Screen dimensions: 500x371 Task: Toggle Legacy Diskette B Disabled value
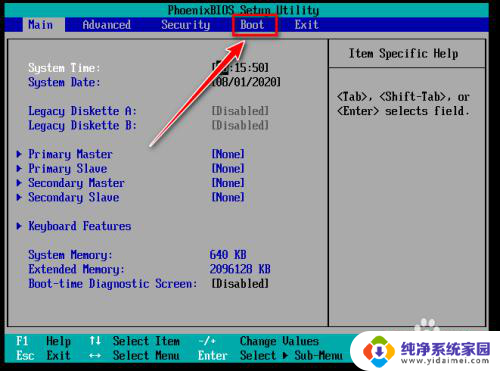pos(240,125)
